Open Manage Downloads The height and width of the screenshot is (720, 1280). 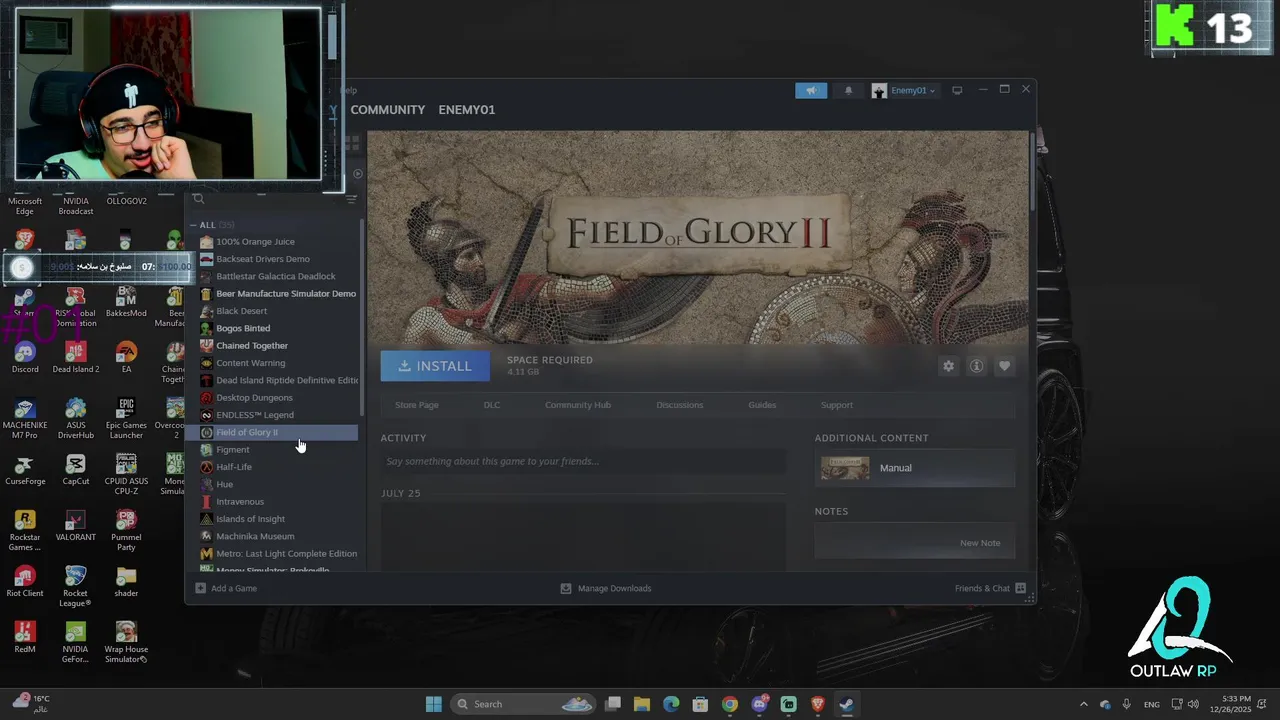click(x=606, y=588)
